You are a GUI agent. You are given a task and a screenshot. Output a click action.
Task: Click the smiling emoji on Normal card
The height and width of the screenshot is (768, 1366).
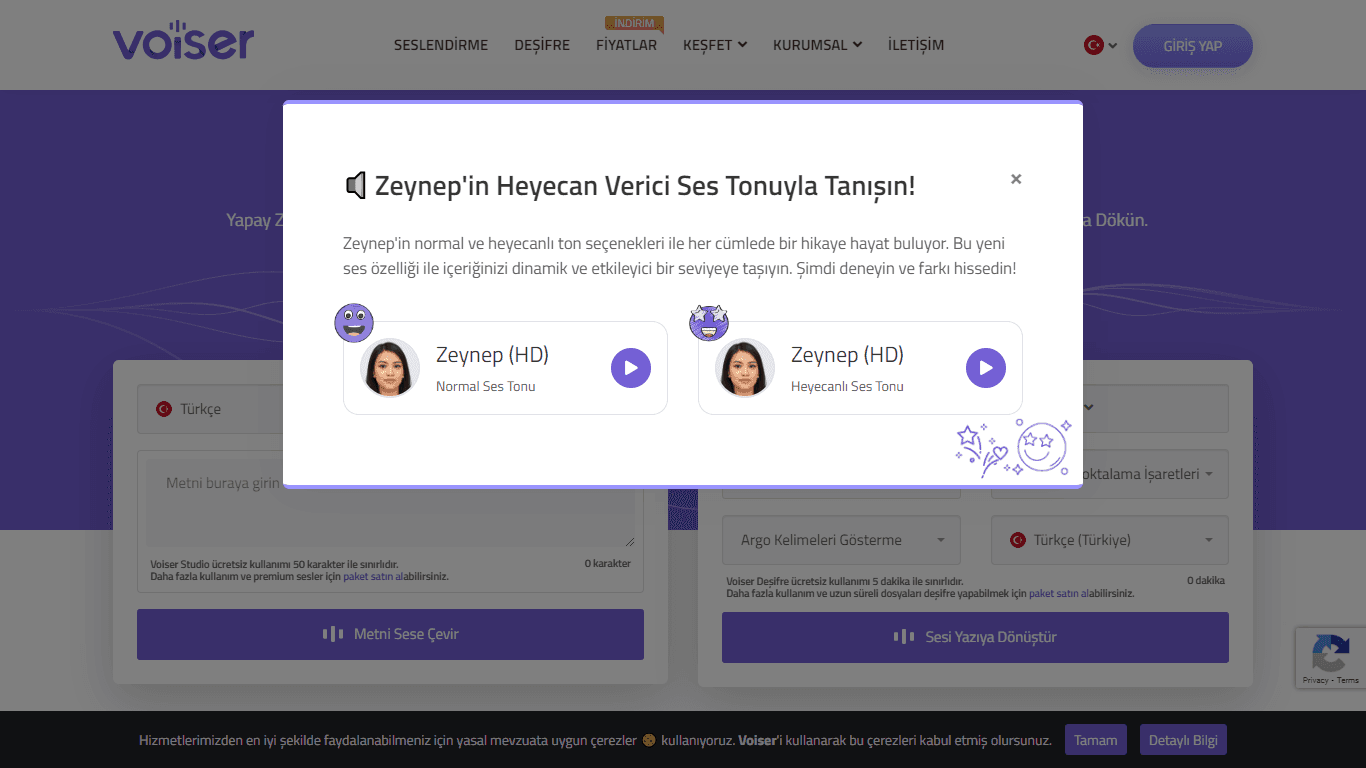pos(354,323)
